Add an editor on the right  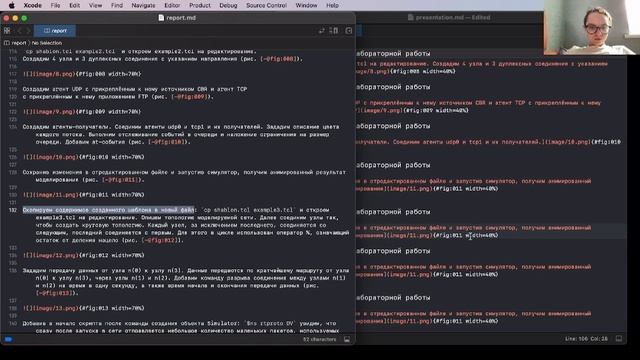tap(349, 31)
